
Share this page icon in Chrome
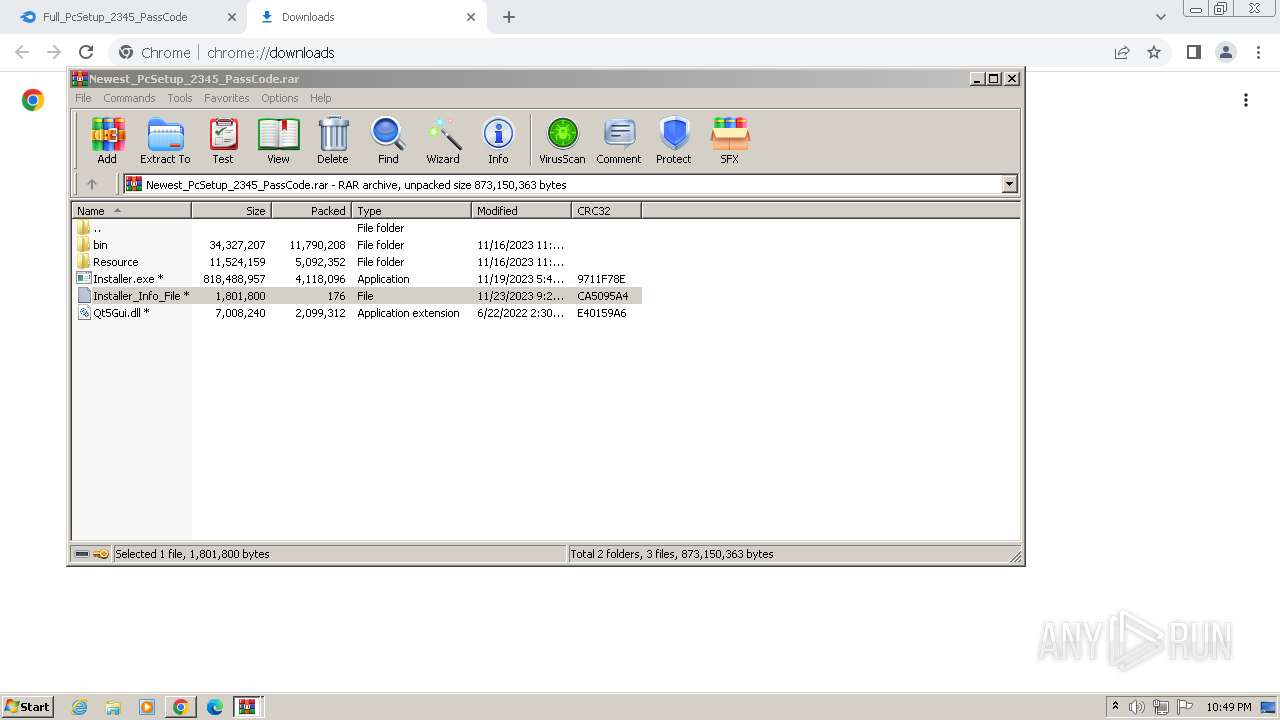coord(1122,52)
